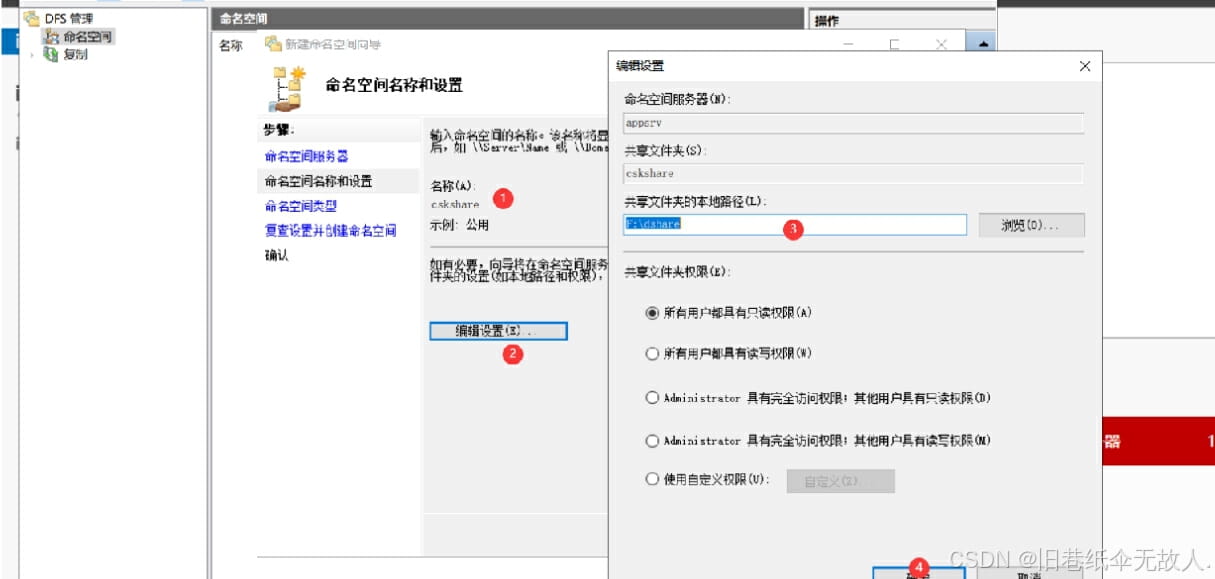This screenshot has width=1215, height=579.
Task: Click the namespace wizard header folder icon
Action: click(288, 85)
